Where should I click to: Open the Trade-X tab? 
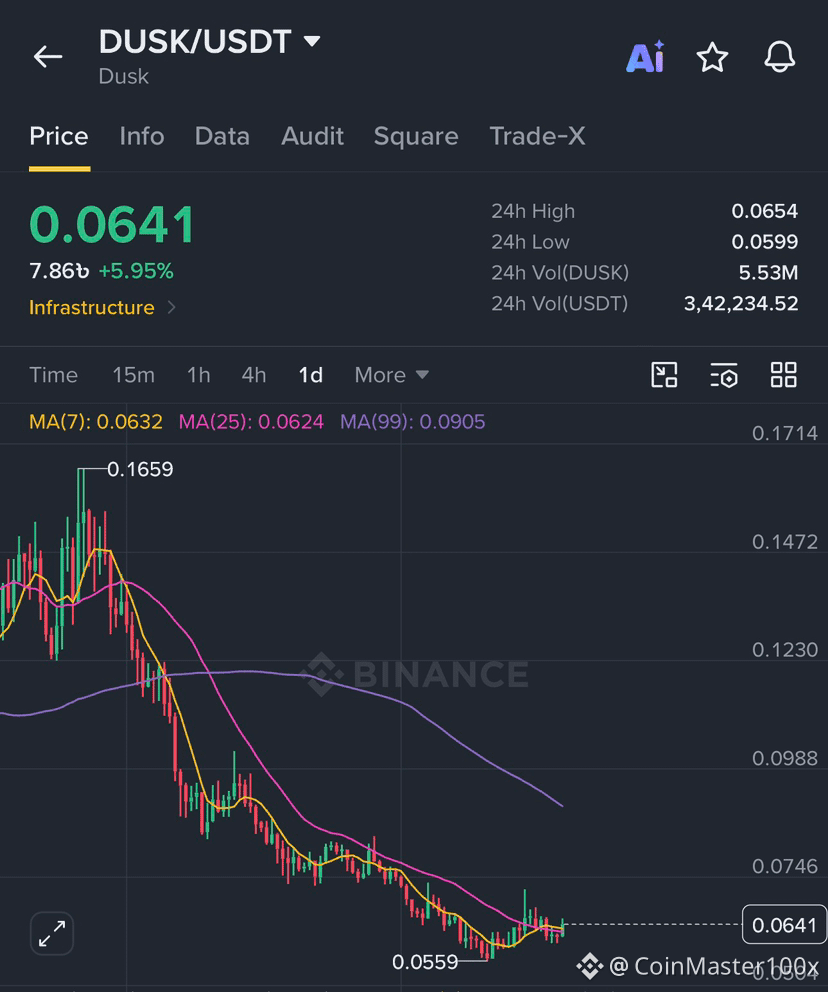(x=538, y=136)
